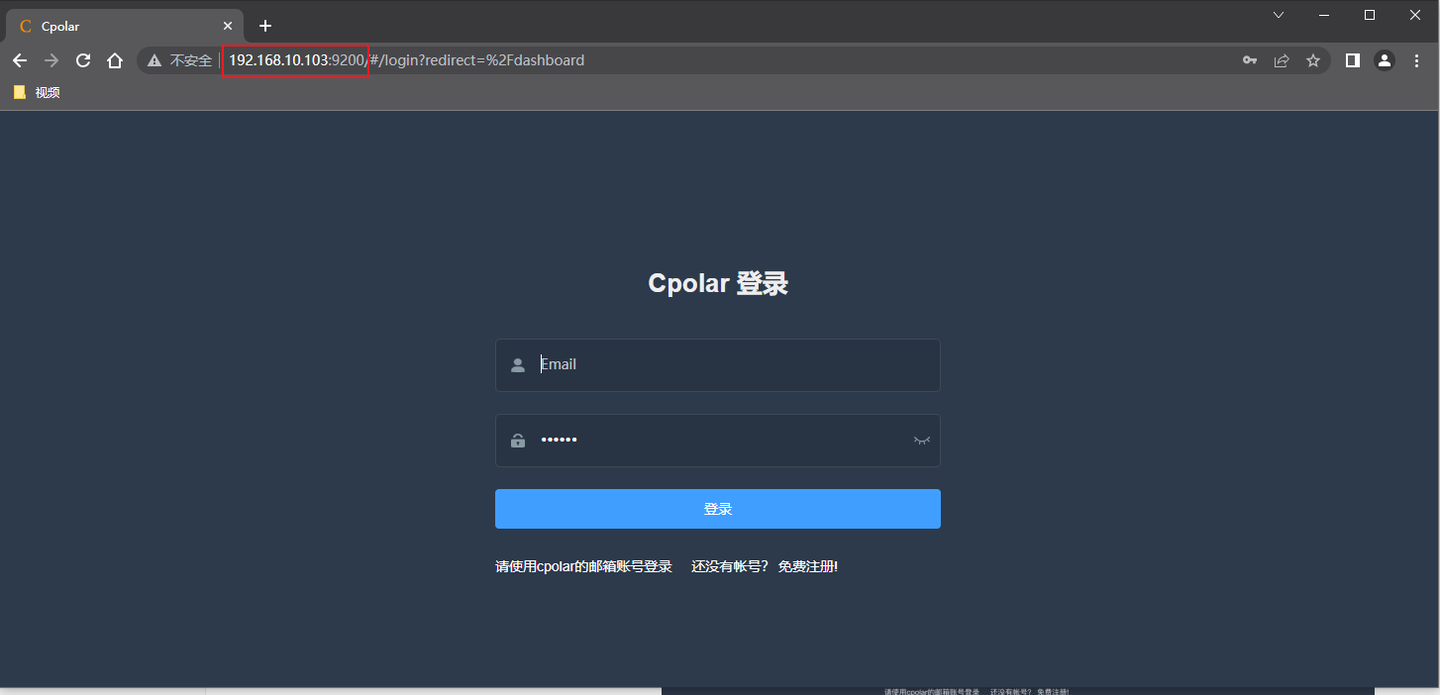Screen dimensions: 1440x695
Task: Click the 不安全 warning triangle icon
Action: pos(154,60)
